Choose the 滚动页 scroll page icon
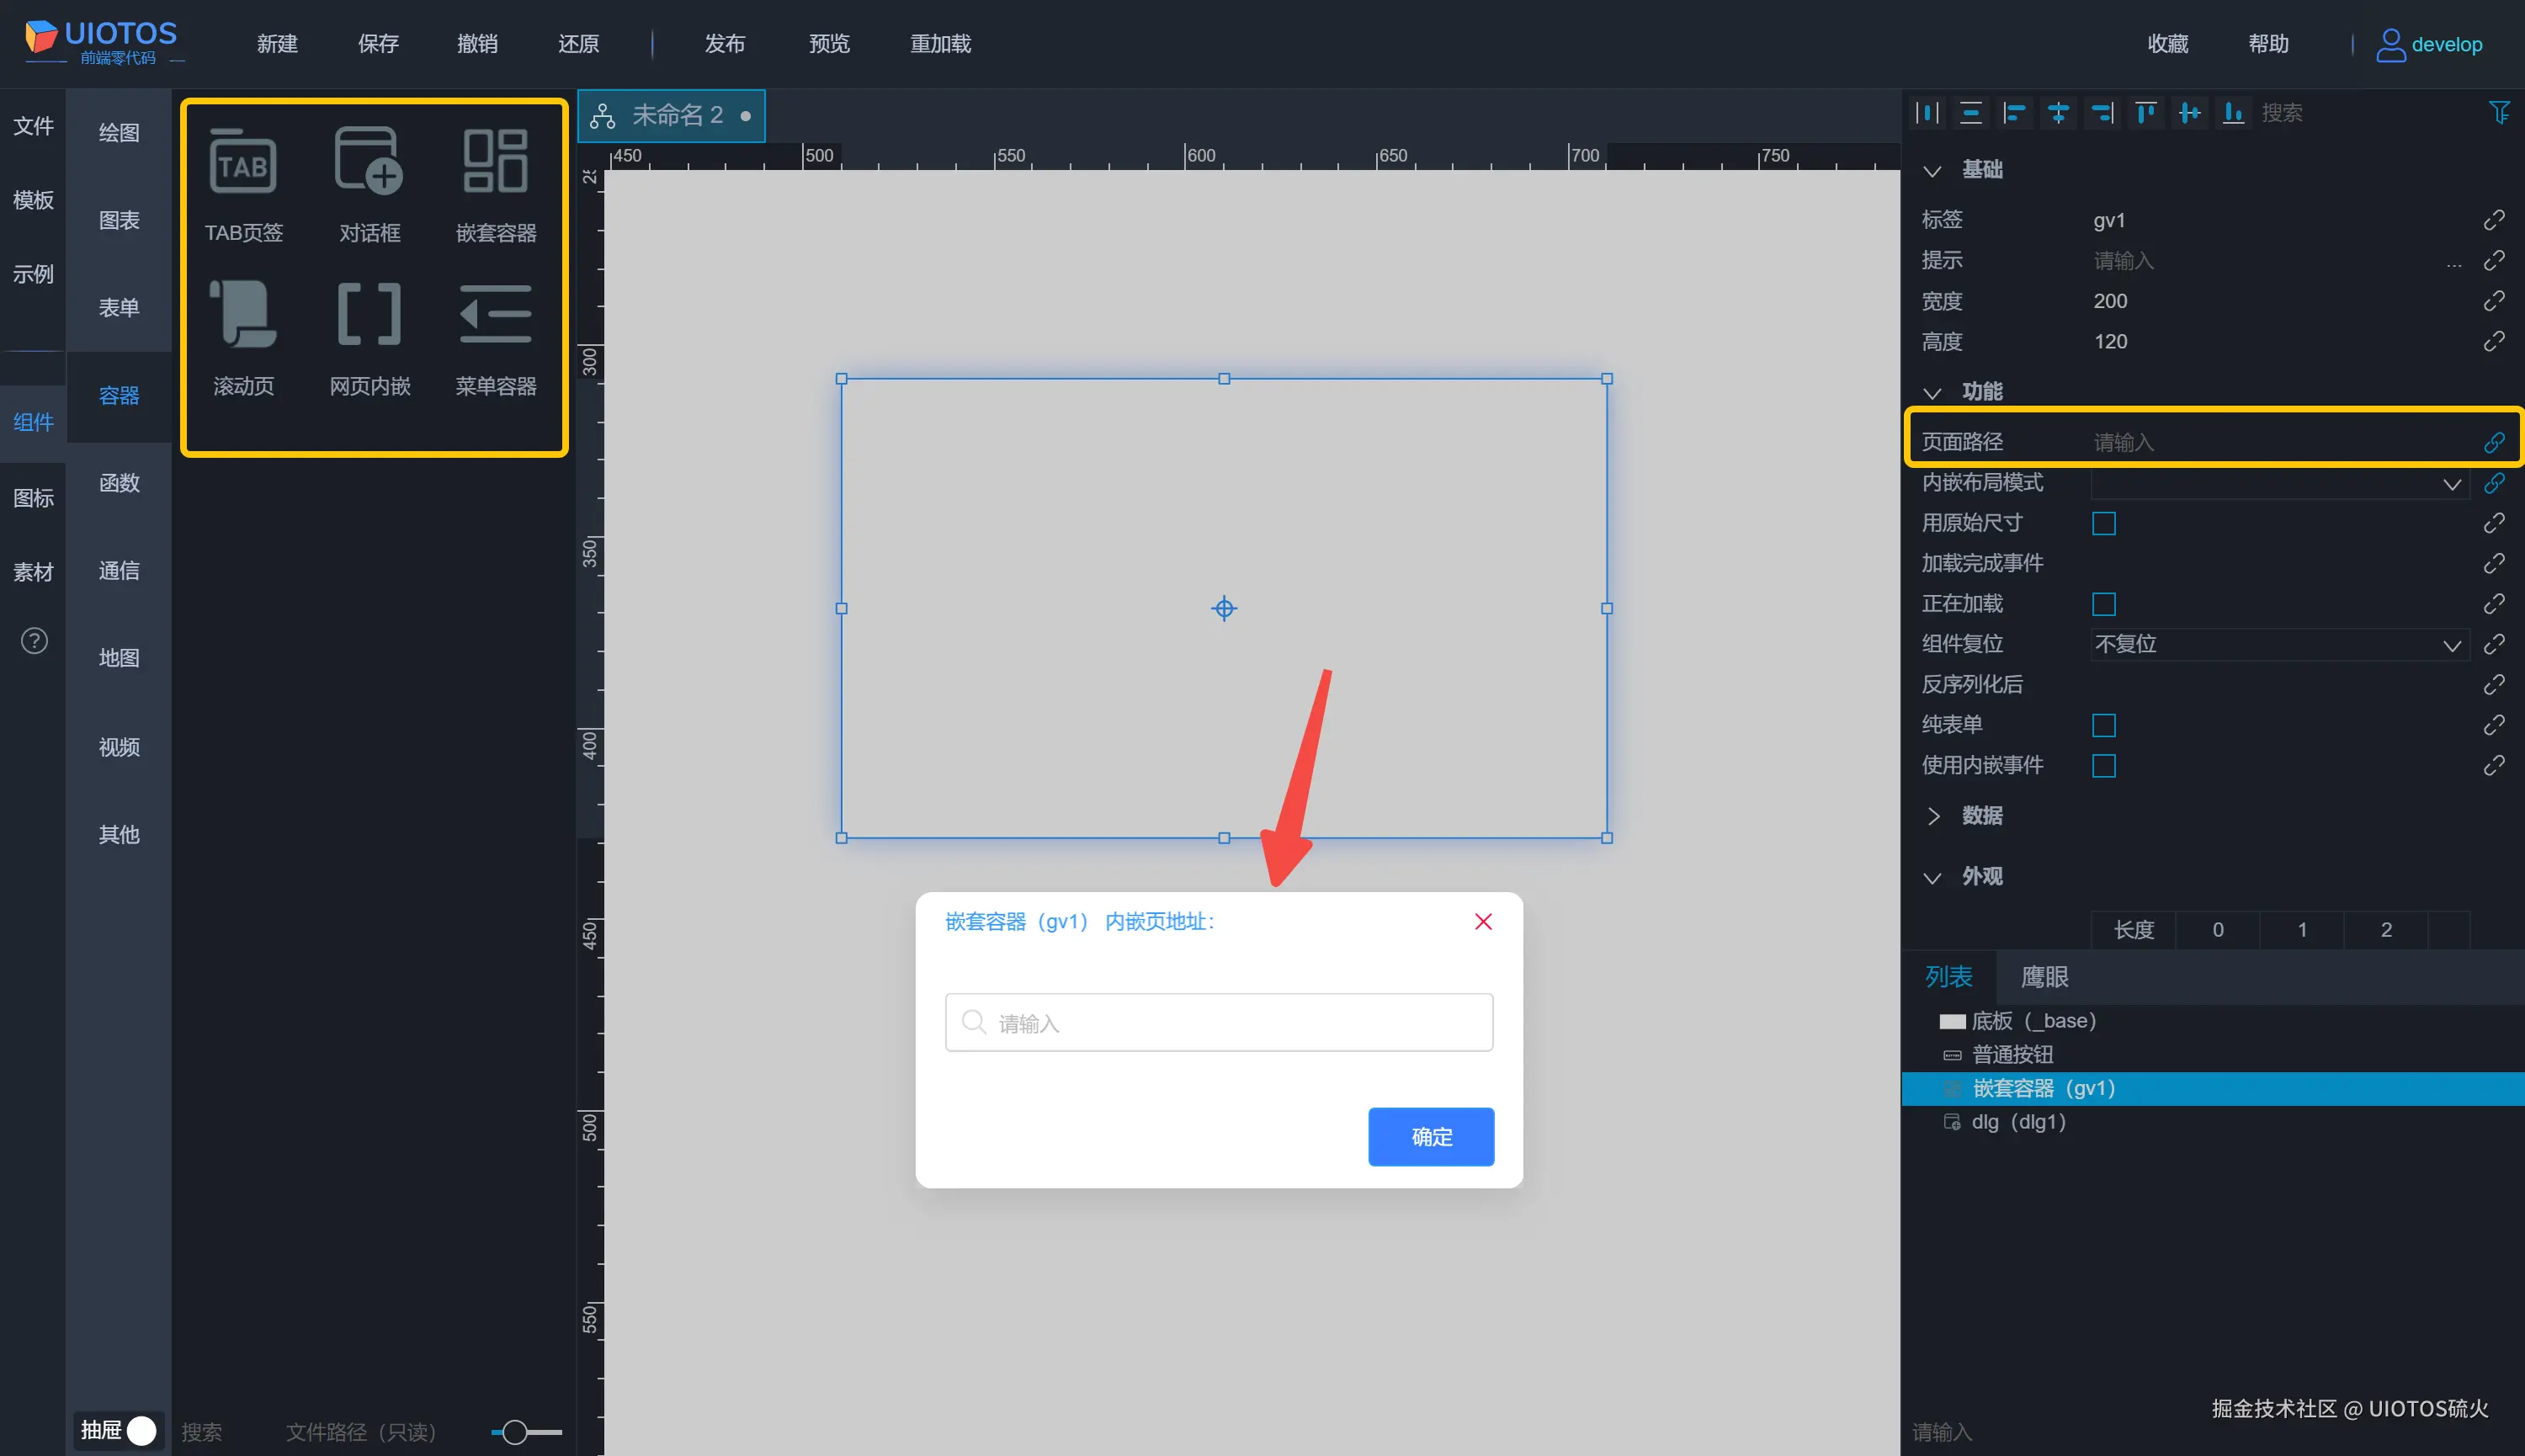 (243, 314)
